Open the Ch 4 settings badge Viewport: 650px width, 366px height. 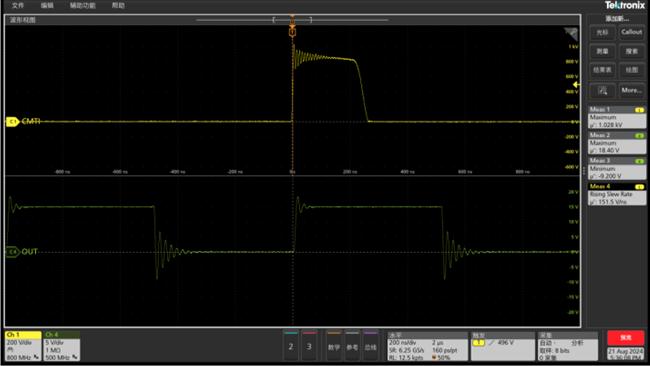click(x=62, y=346)
